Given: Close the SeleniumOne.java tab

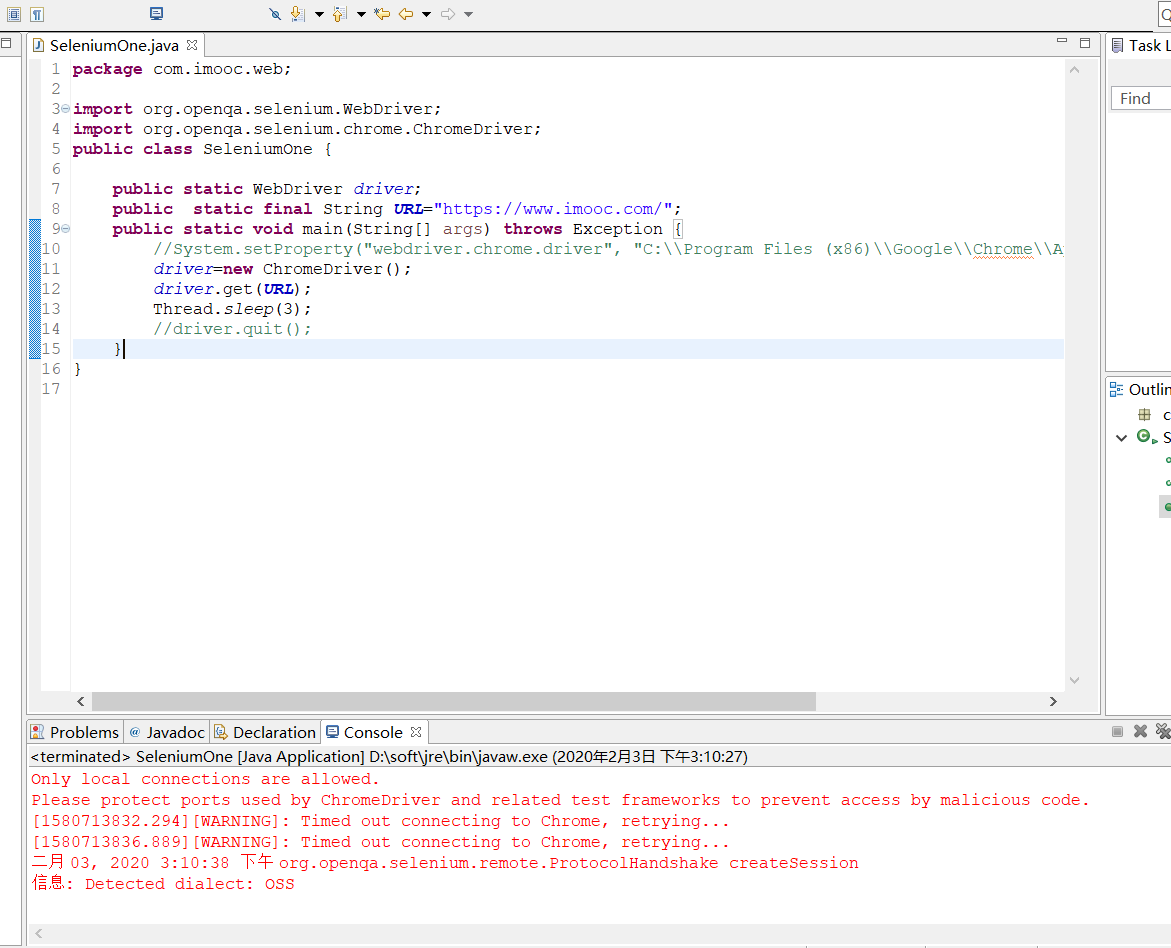Looking at the screenshot, I should [x=192, y=45].
